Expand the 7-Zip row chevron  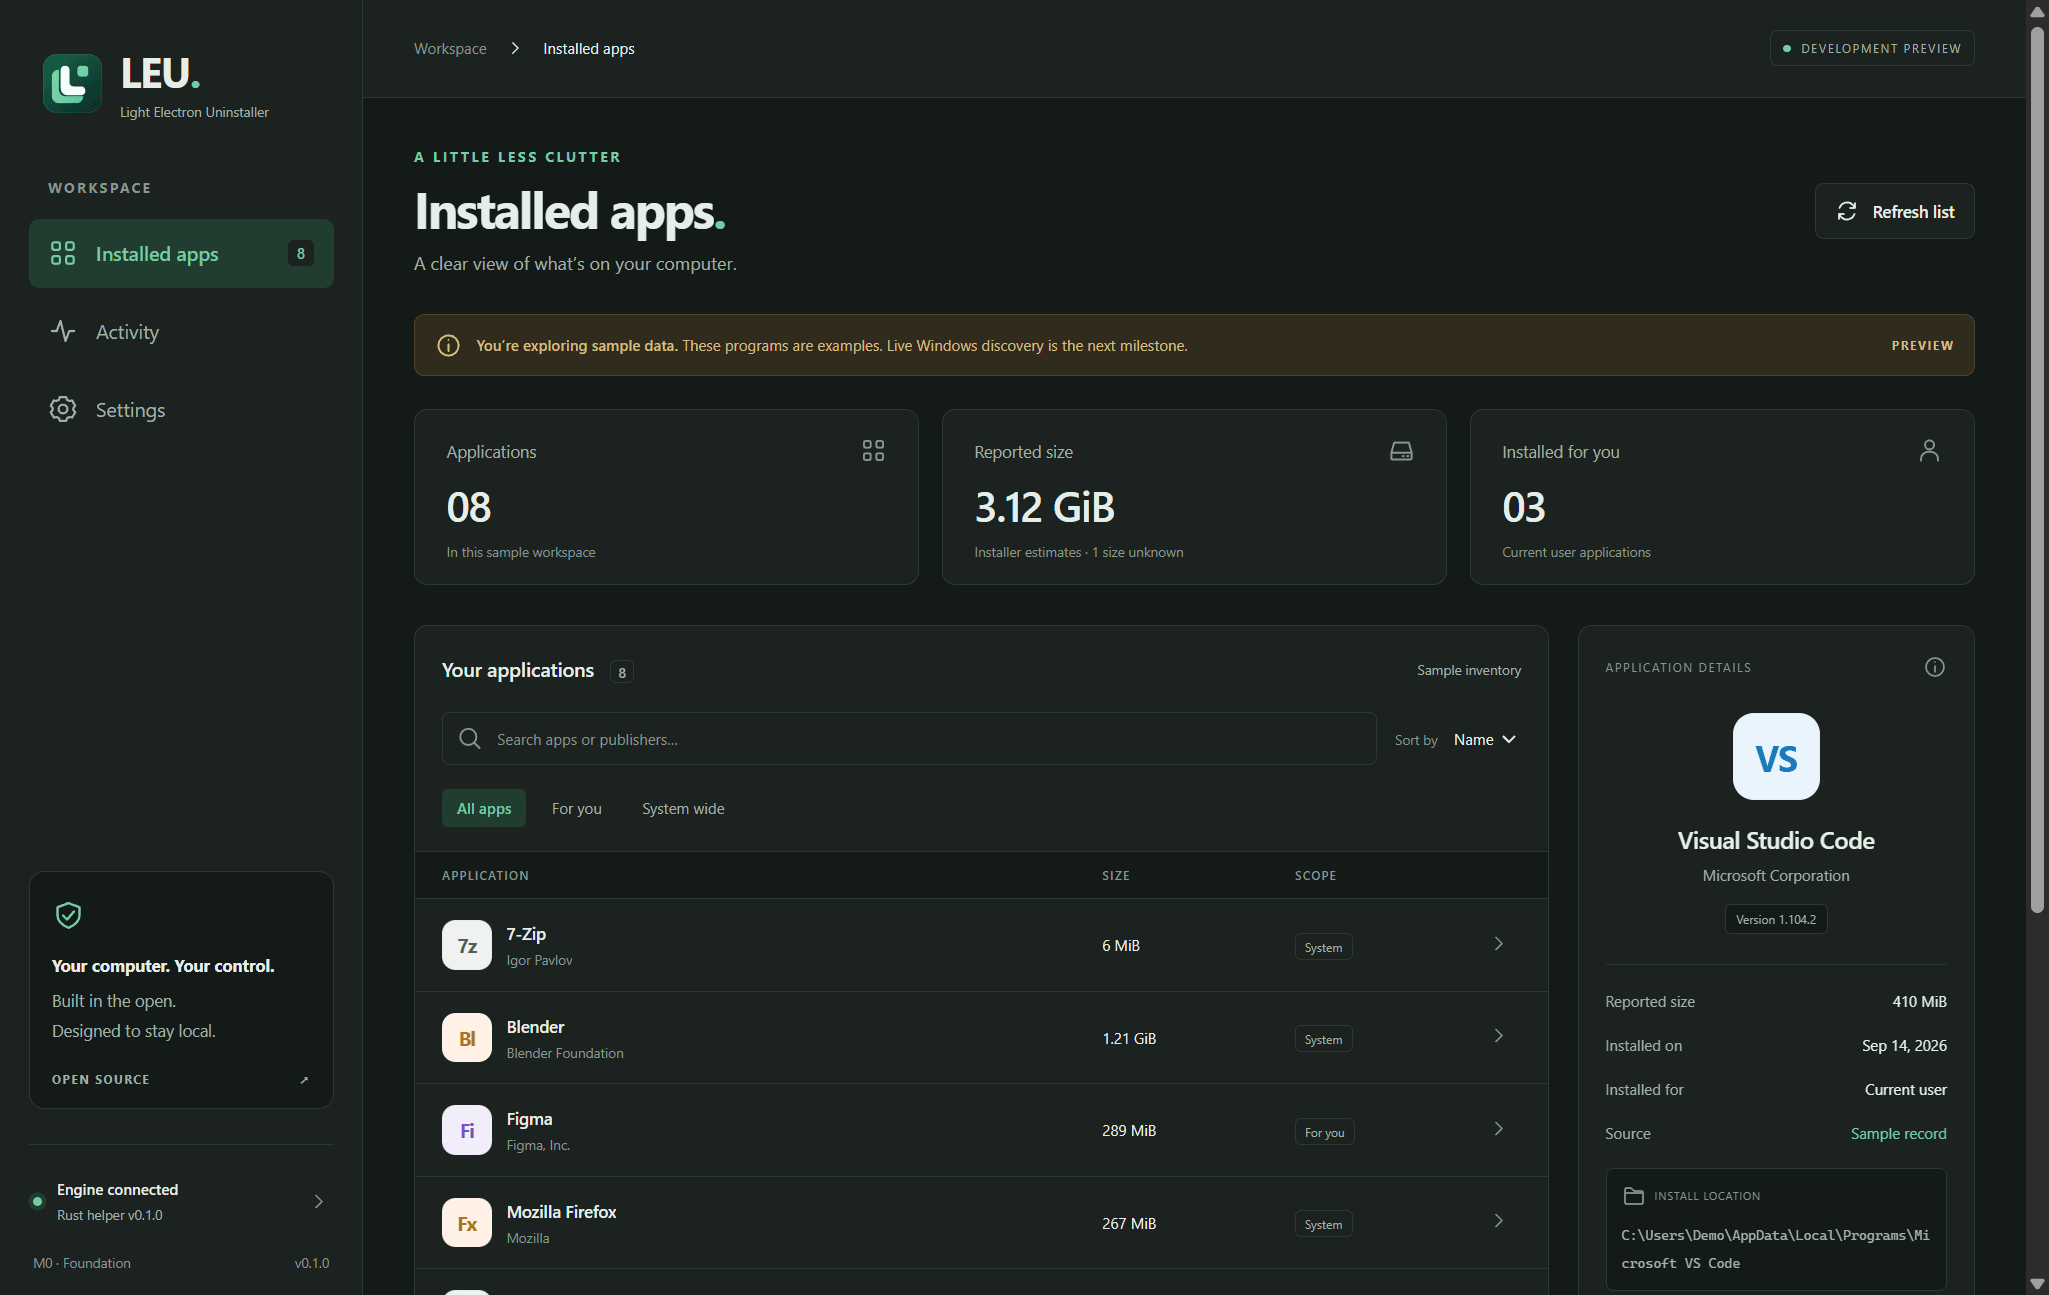click(1498, 944)
